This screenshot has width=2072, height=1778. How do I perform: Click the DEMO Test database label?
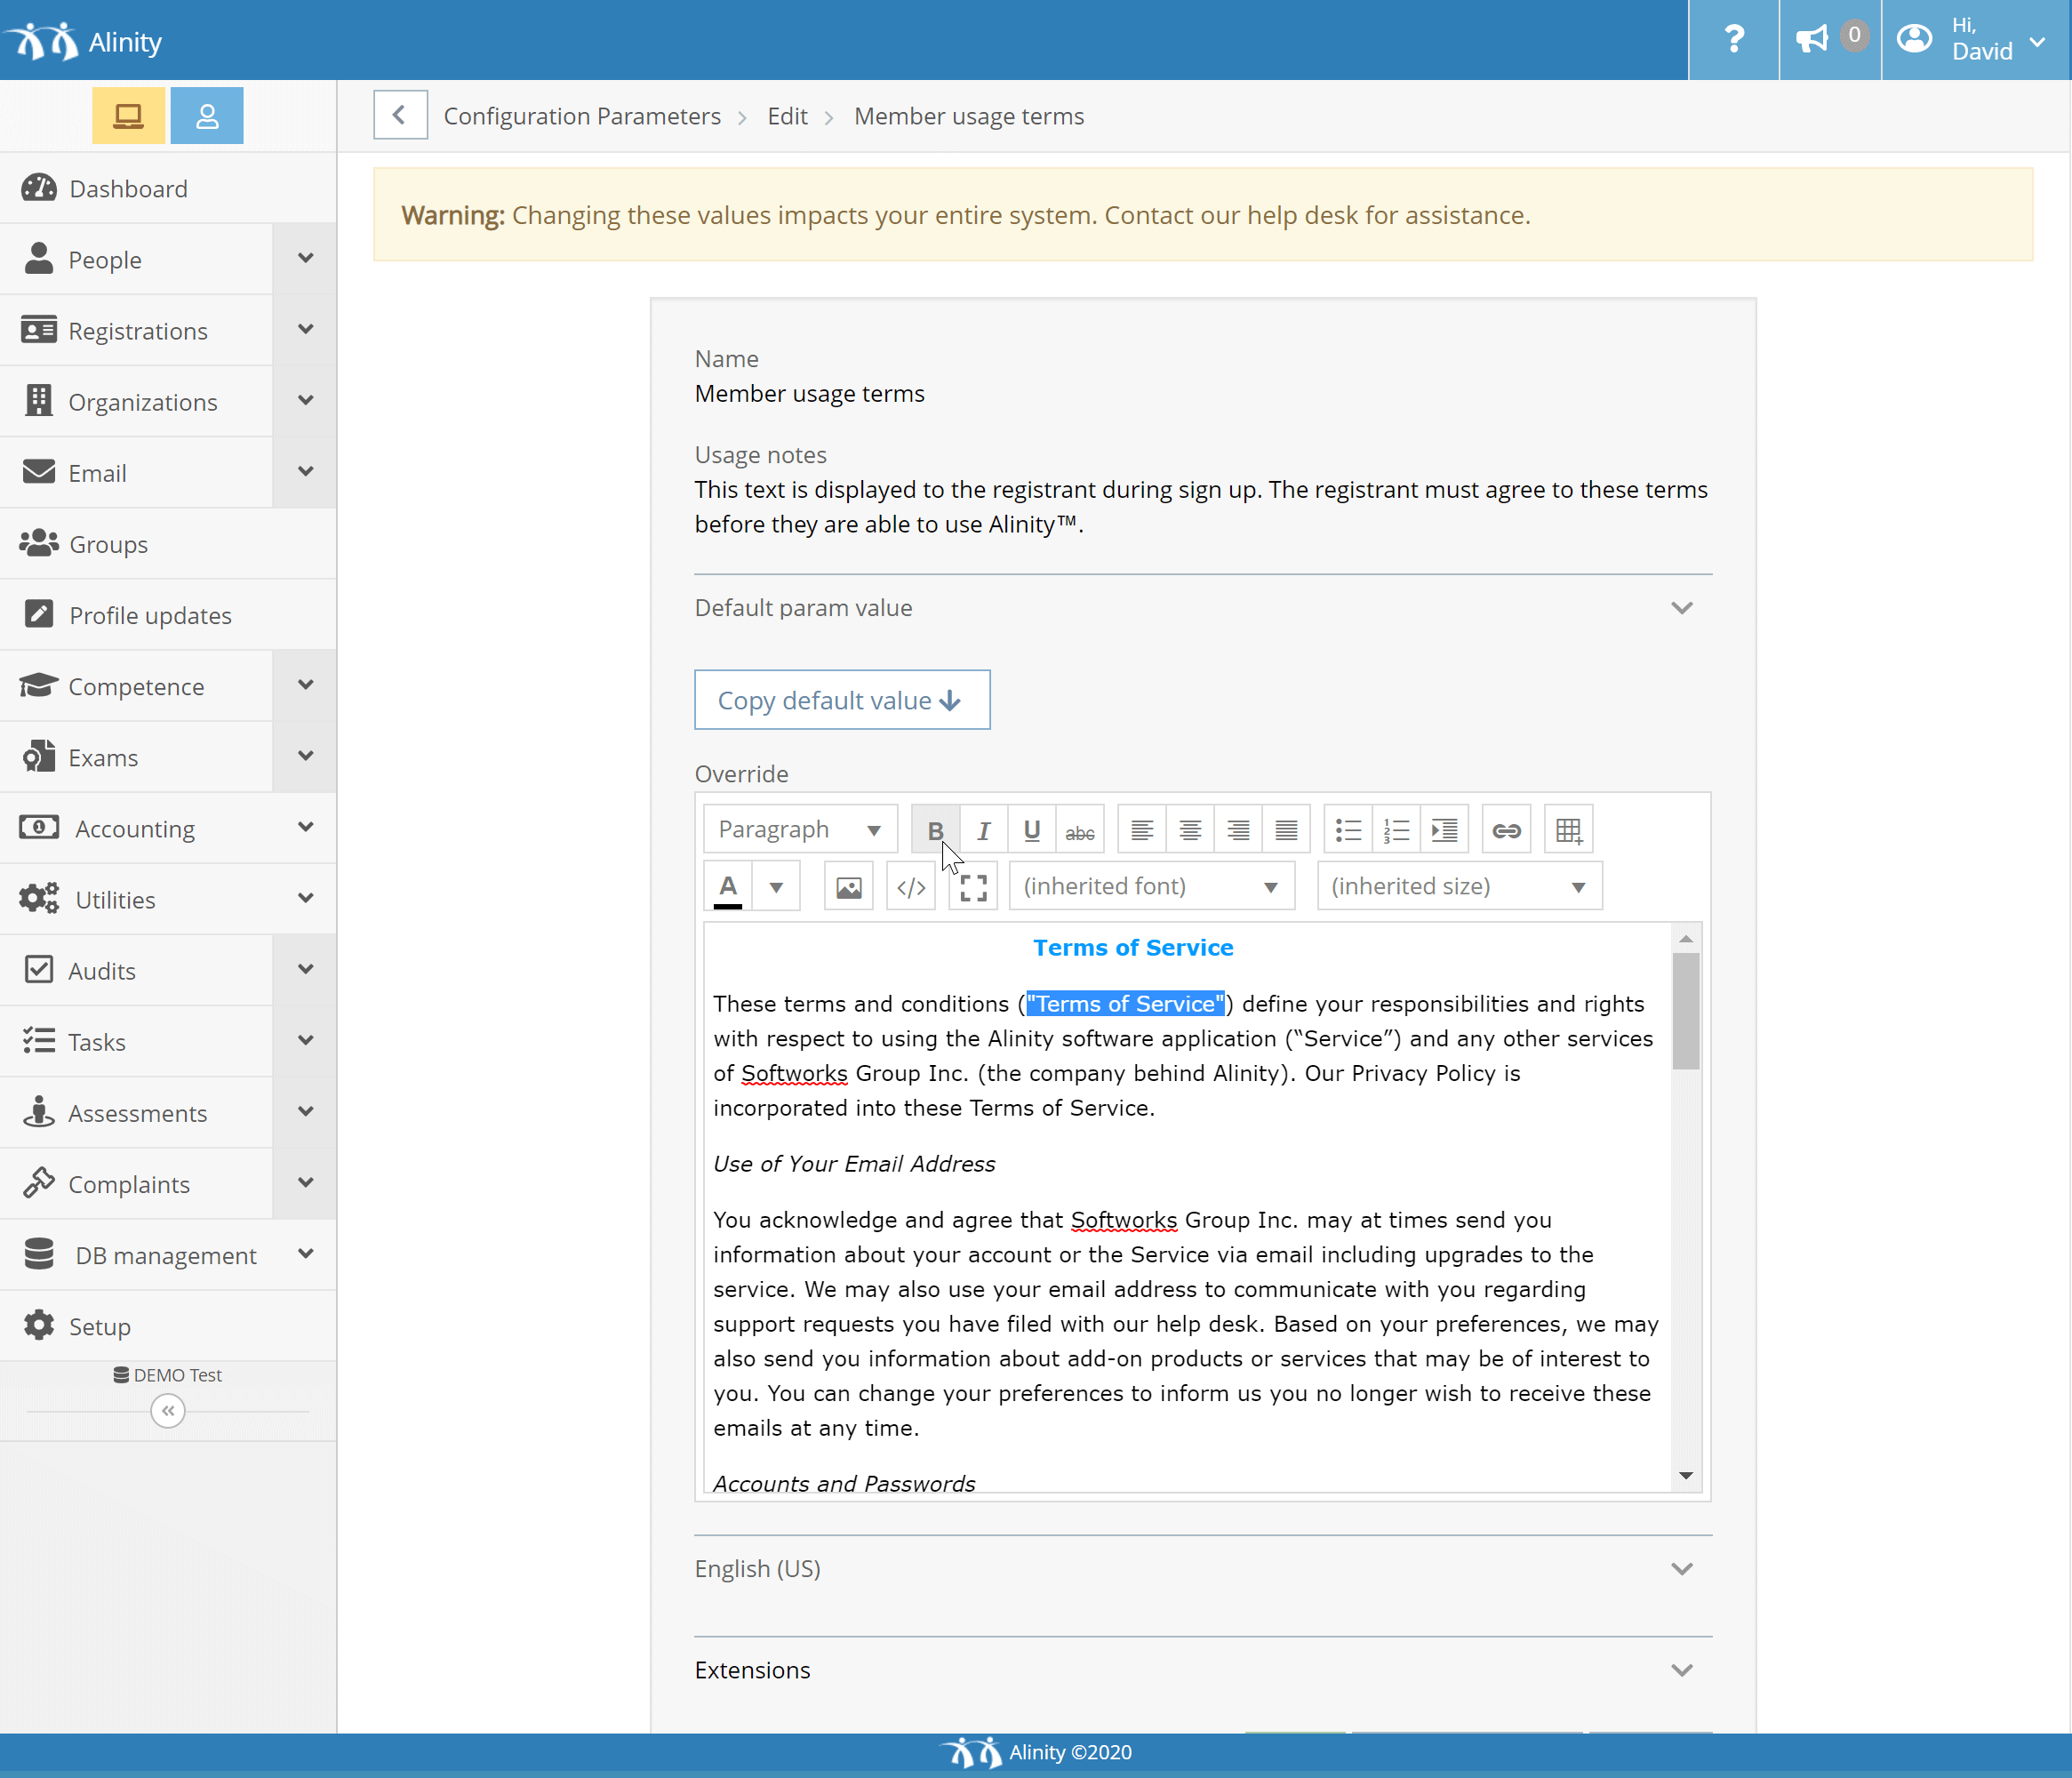168,1375
